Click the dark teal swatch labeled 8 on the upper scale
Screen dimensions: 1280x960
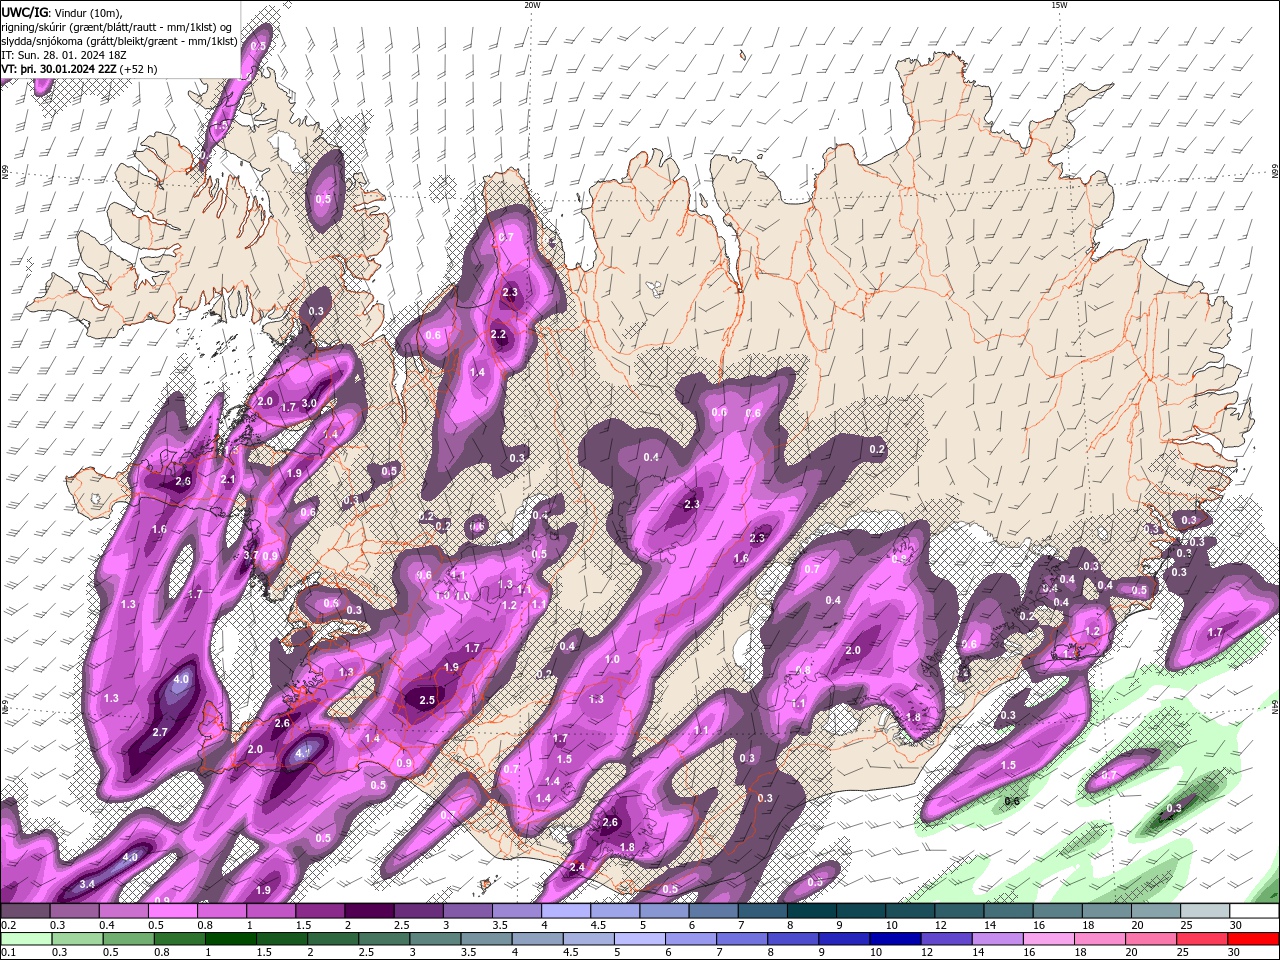tap(811, 911)
